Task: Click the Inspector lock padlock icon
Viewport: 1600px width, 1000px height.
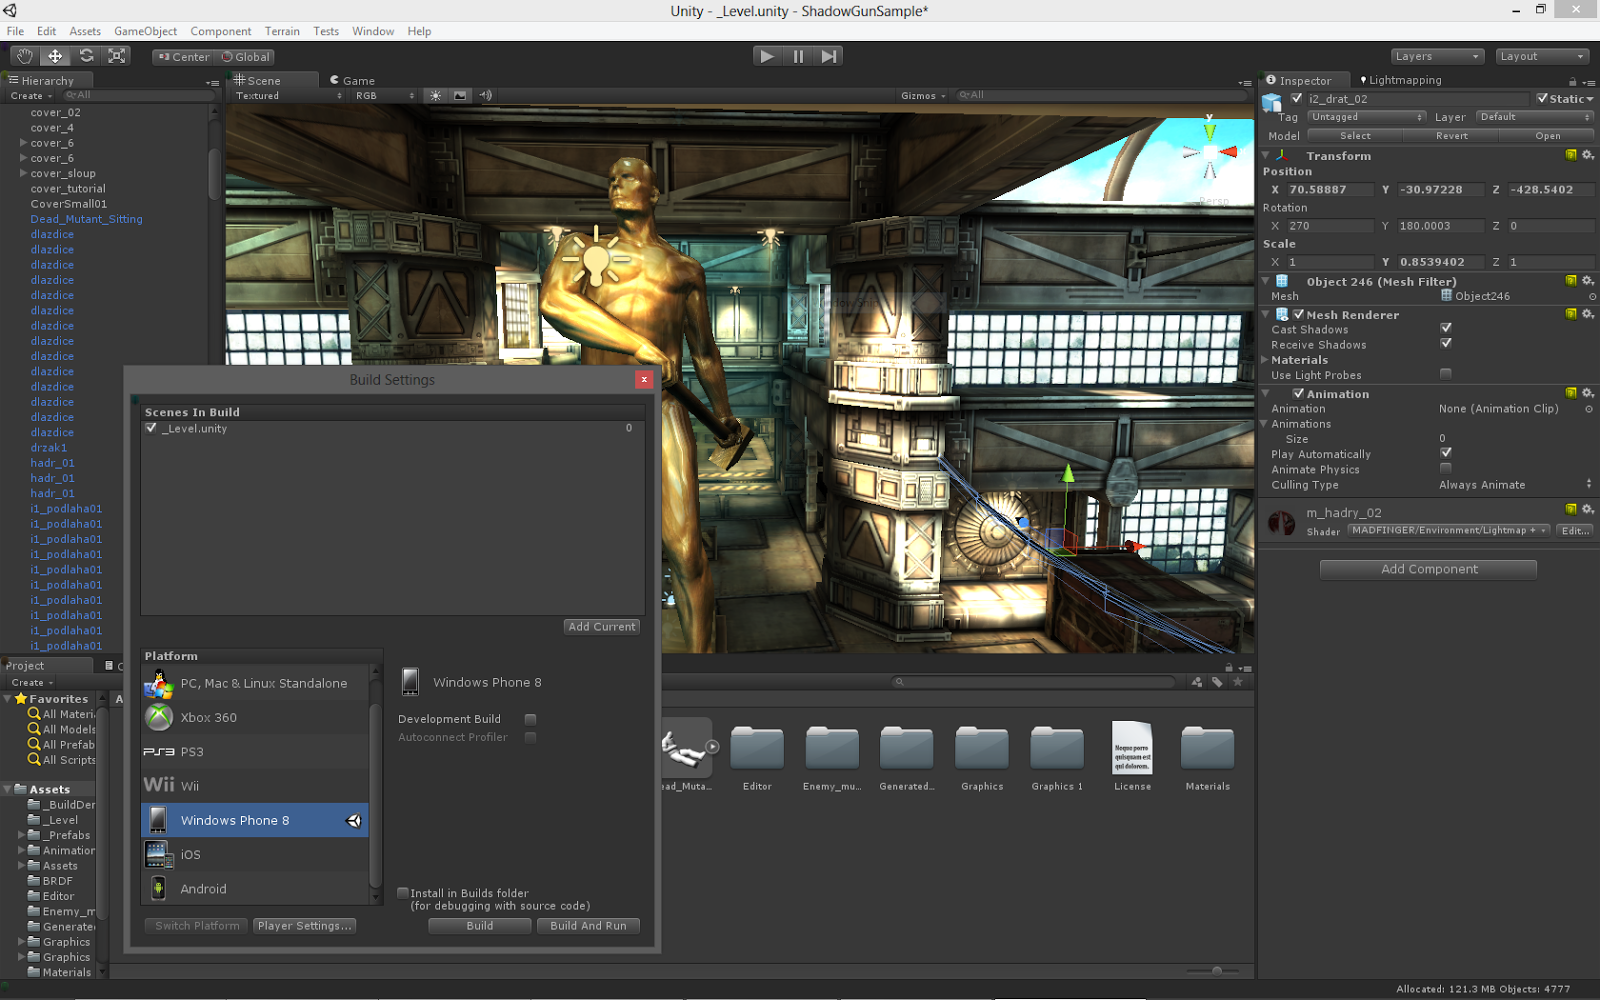Action: coord(1572,80)
